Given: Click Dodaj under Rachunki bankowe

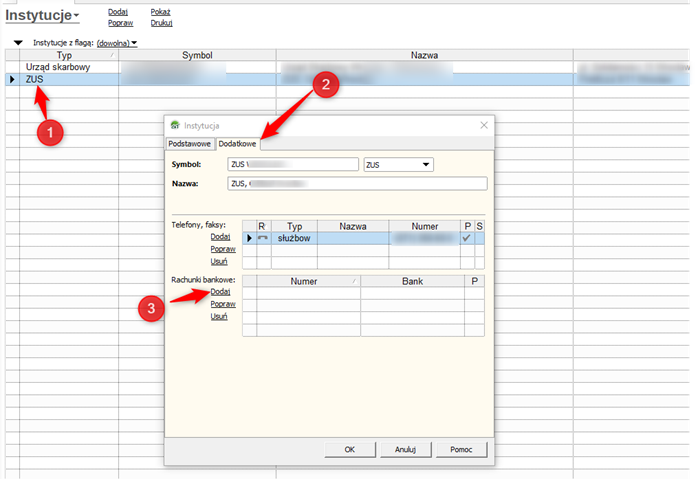Looking at the screenshot, I should [x=220, y=292].
